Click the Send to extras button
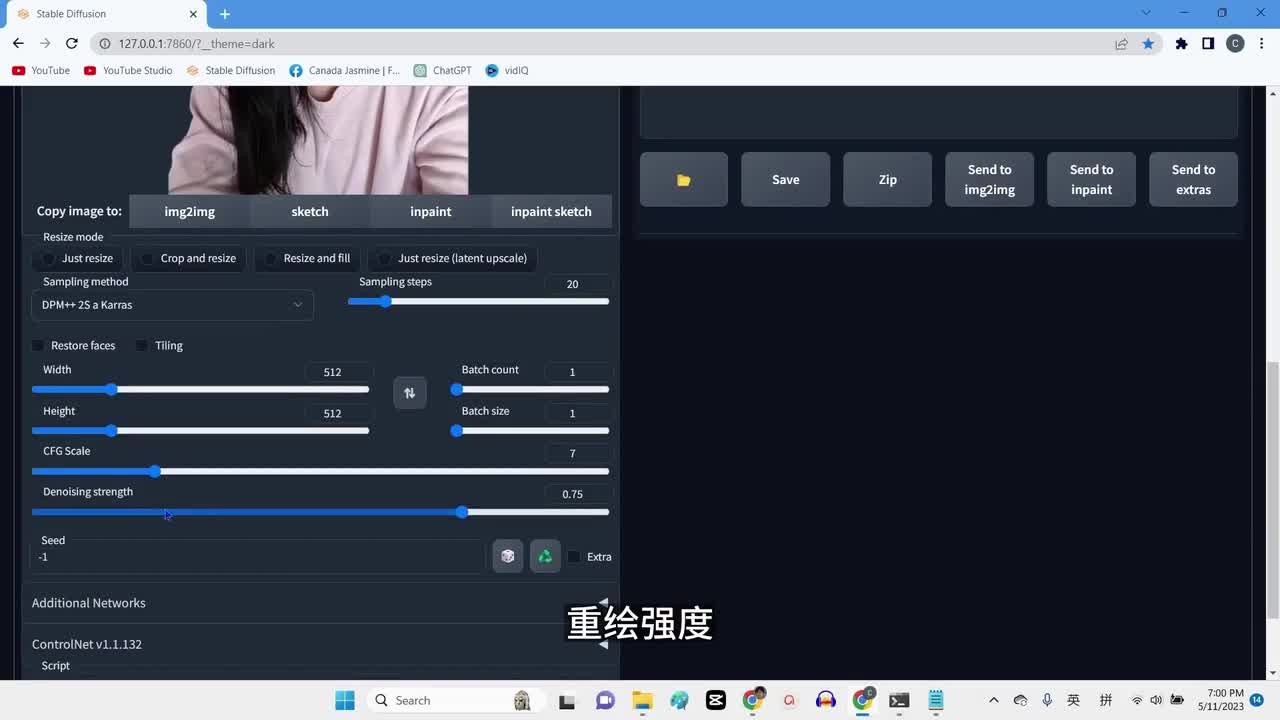Viewport: 1280px width, 720px height. click(1193, 180)
